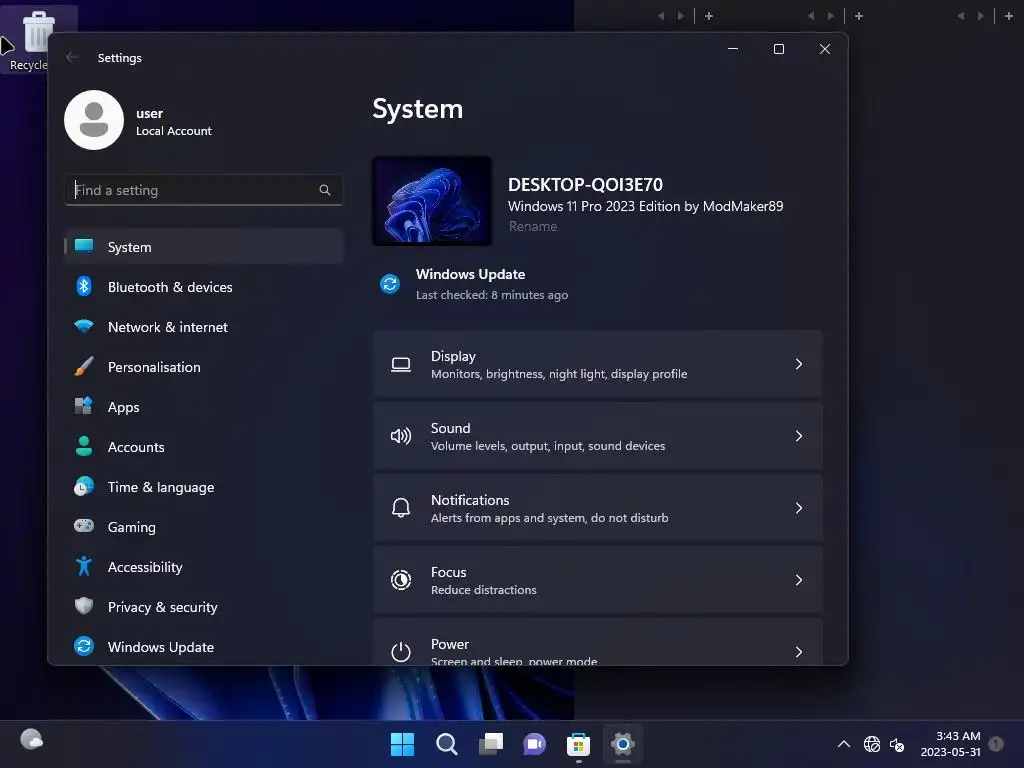Screen dimensions: 1024x768
Task: Click the Notifications bell icon
Action: click(401, 507)
